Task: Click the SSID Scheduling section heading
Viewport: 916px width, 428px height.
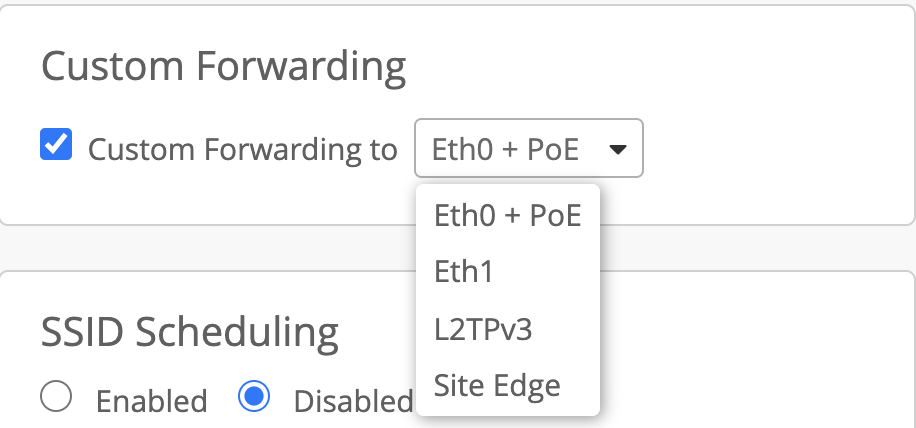Action: pos(190,329)
